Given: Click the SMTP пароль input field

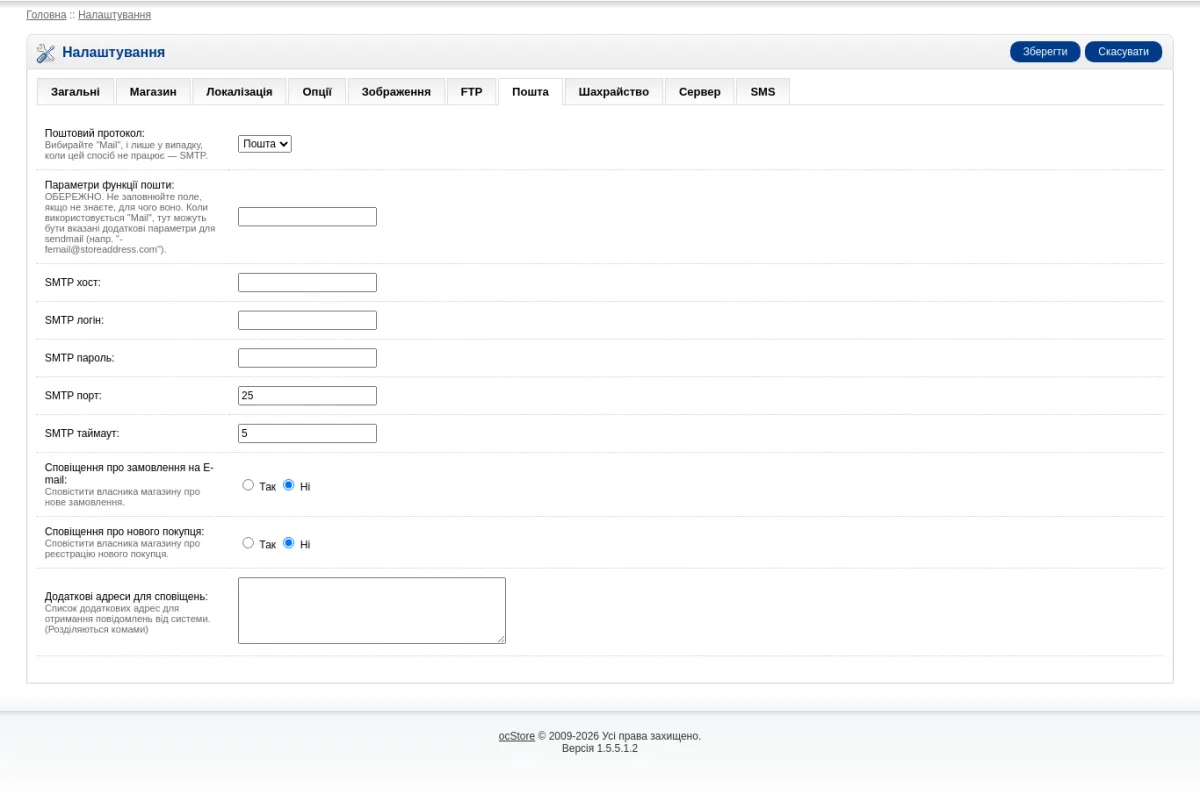Looking at the screenshot, I should click(307, 358).
